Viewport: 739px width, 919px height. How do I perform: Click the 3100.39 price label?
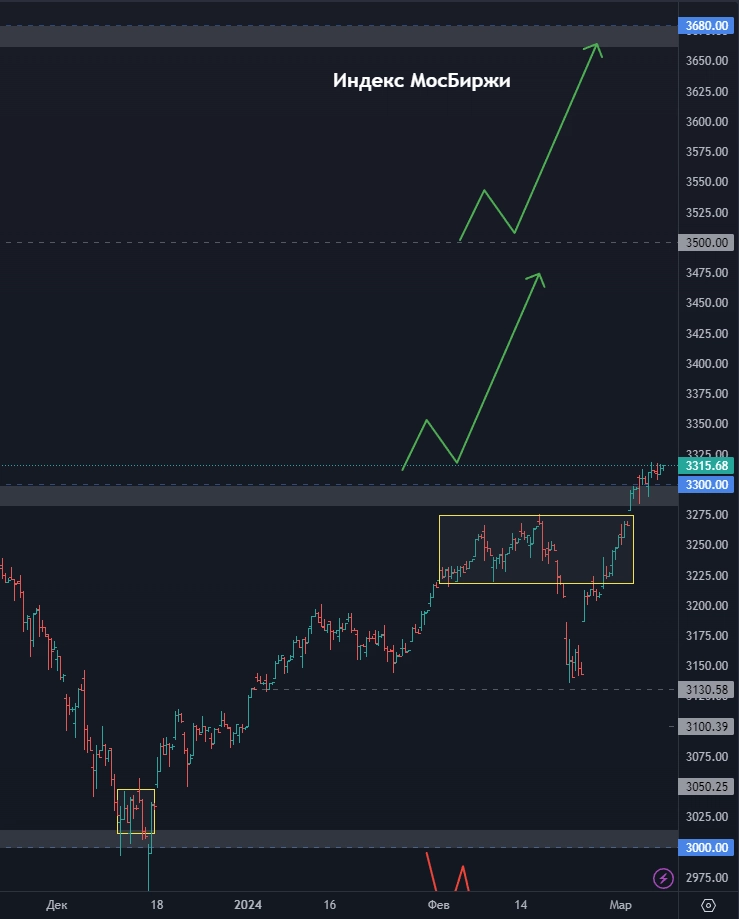coord(706,727)
